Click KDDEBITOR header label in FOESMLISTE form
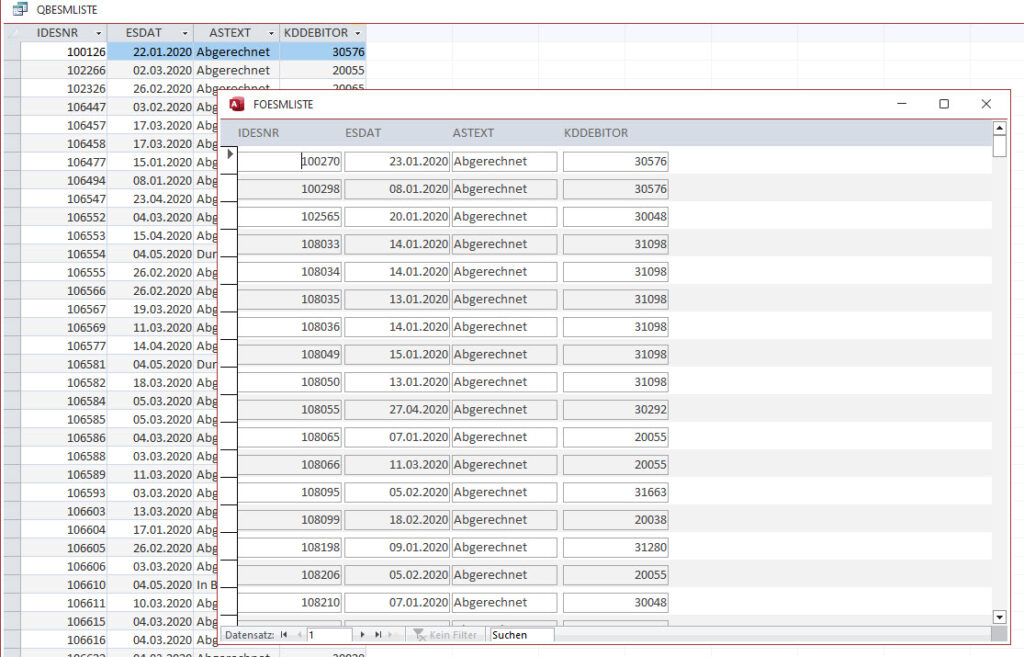The height and width of the screenshot is (657, 1024). point(596,133)
